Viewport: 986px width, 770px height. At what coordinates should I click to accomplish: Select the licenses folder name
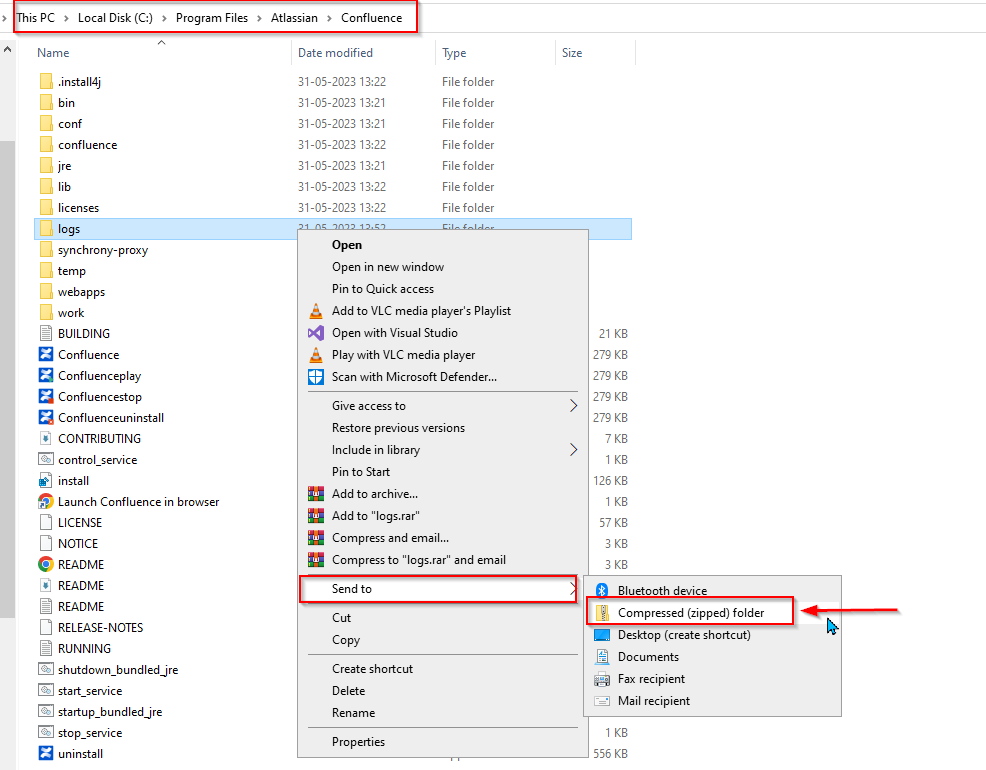(79, 208)
